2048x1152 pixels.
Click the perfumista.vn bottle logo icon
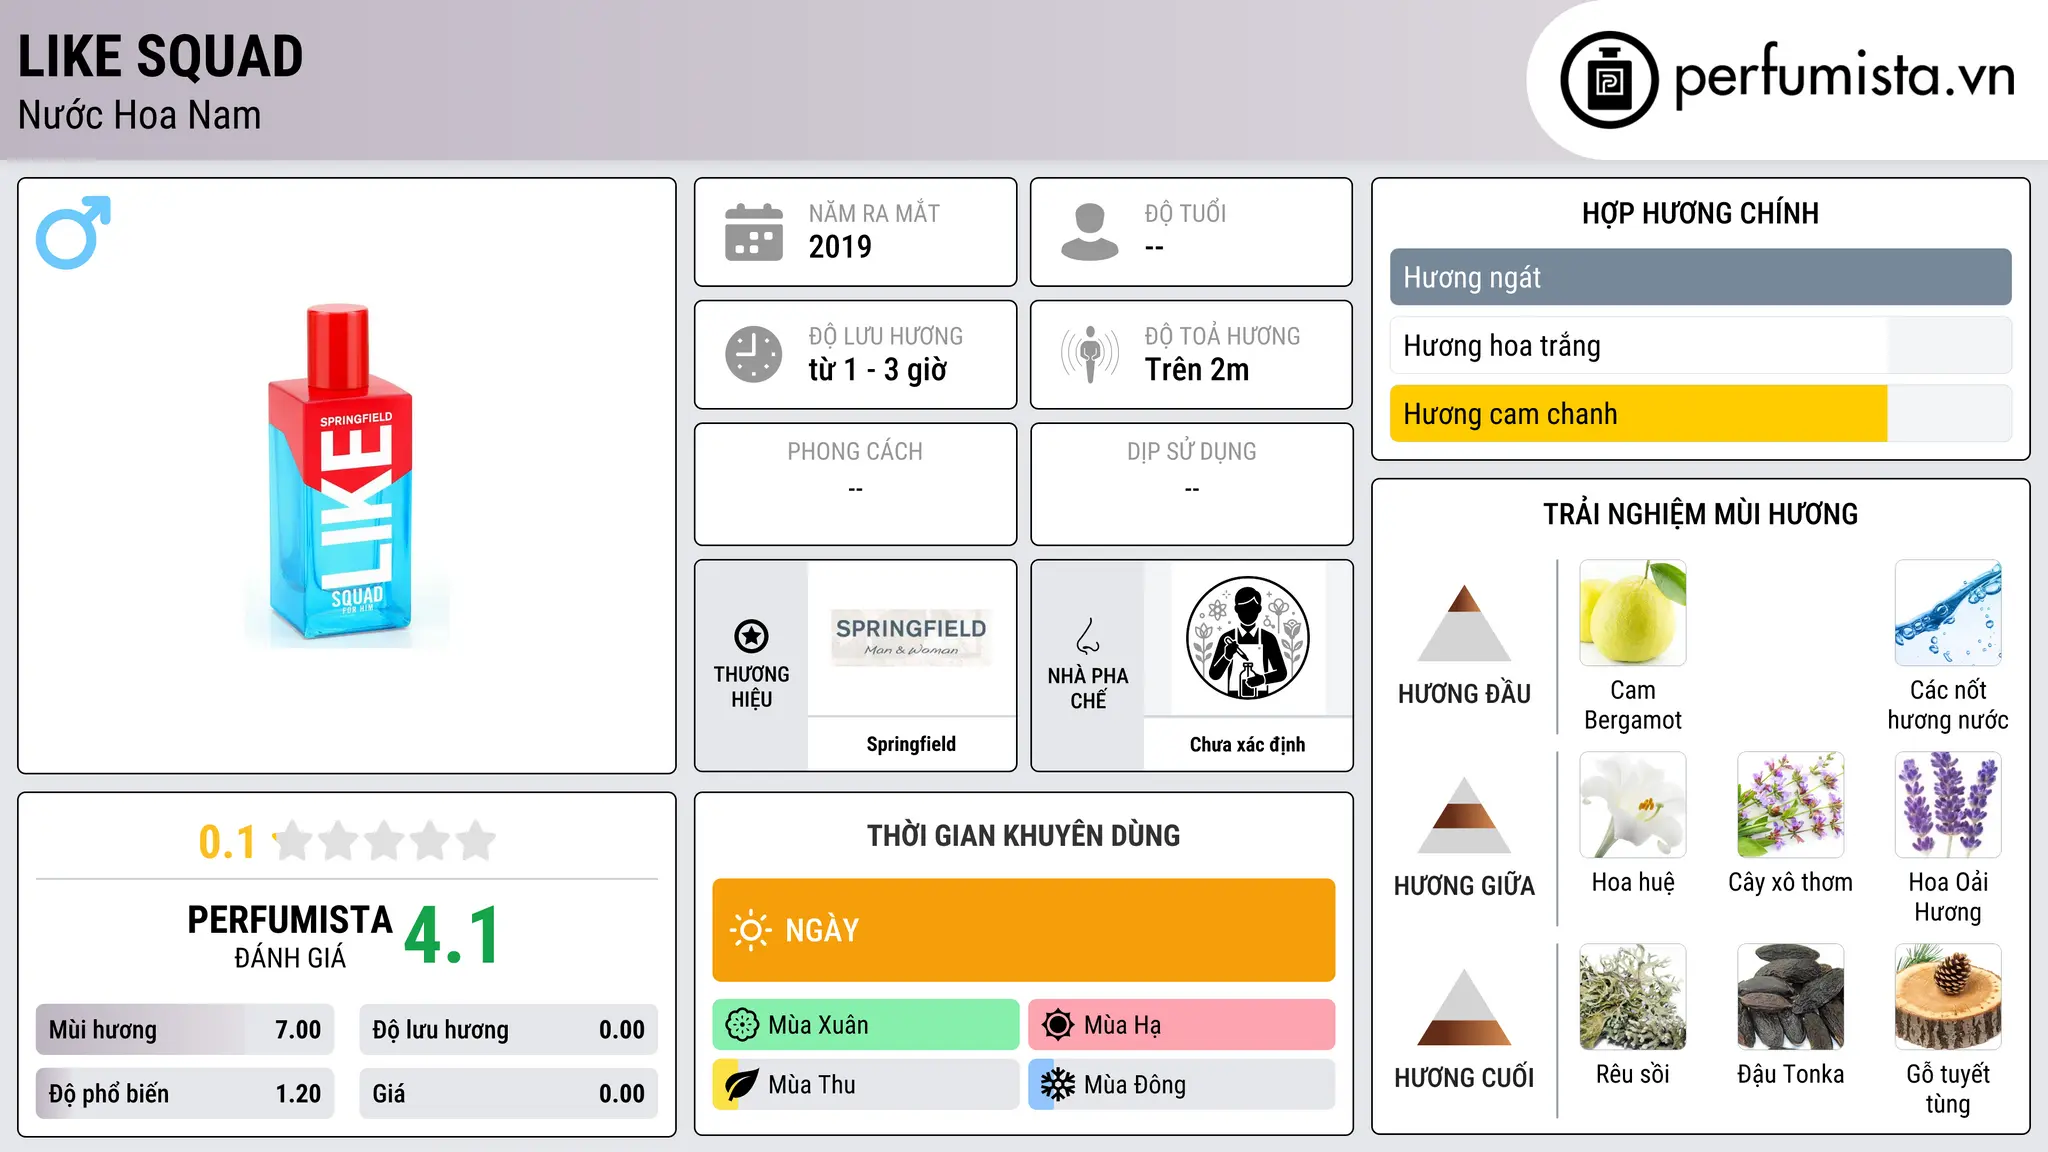pyautogui.click(x=1609, y=80)
